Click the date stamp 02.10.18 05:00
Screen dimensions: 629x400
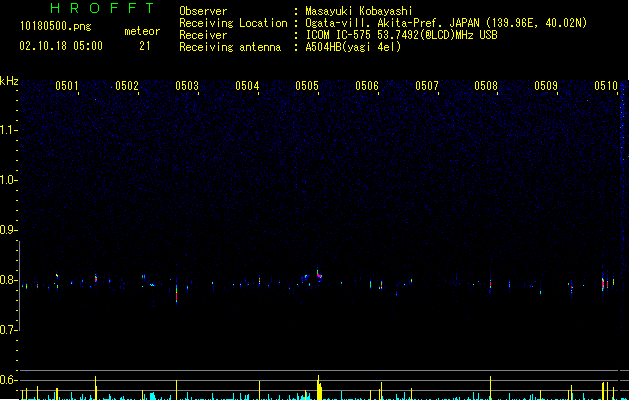click(61, 46)
